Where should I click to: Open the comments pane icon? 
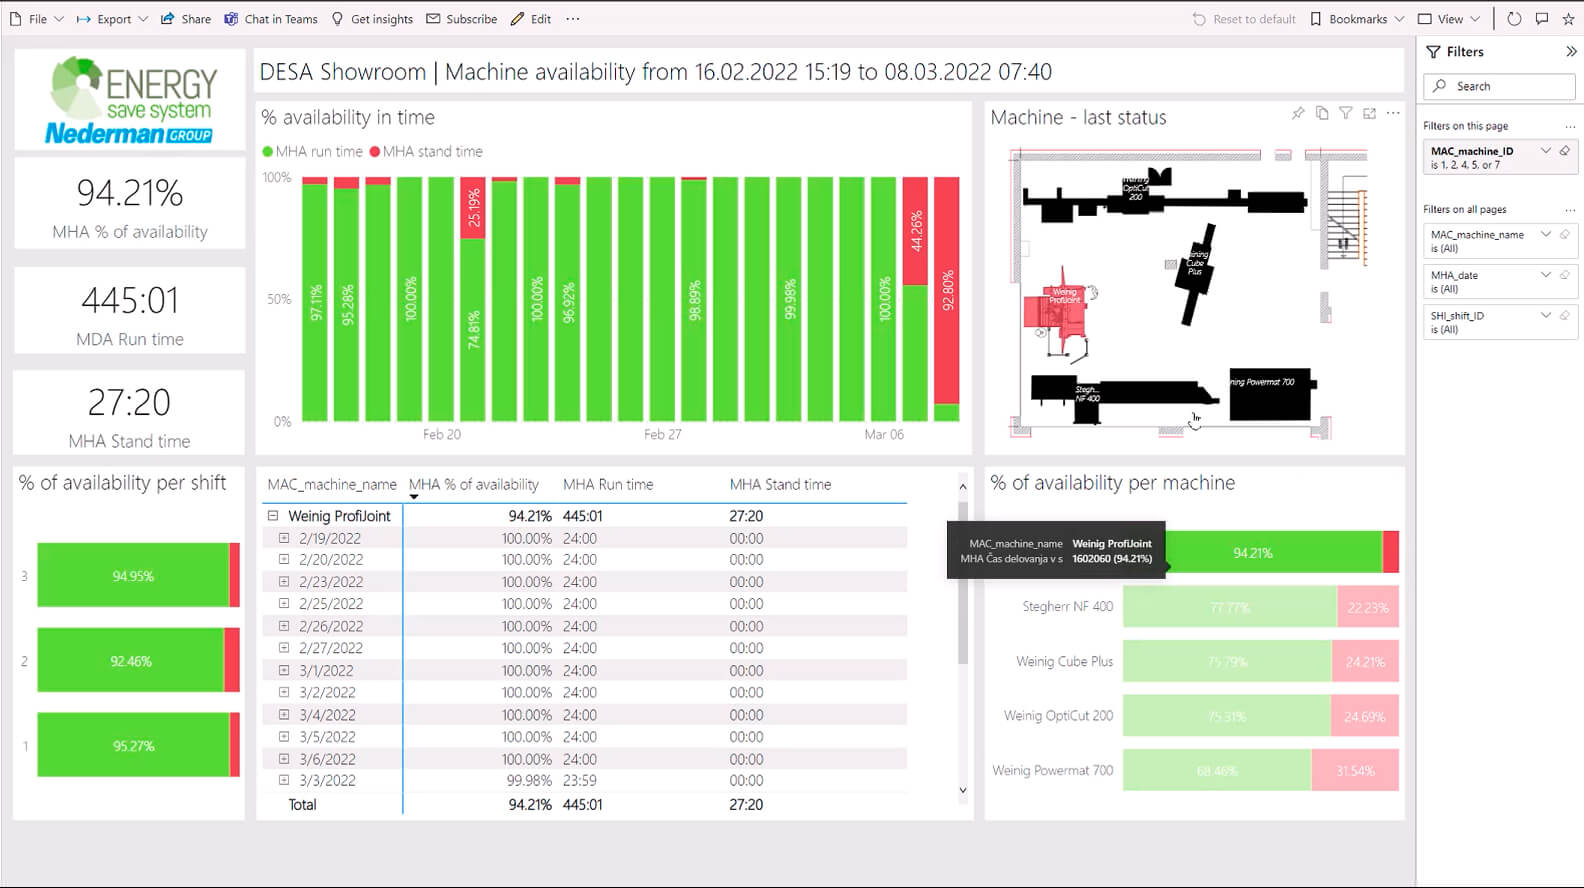pyautogui.click(x=1542, y=19)
